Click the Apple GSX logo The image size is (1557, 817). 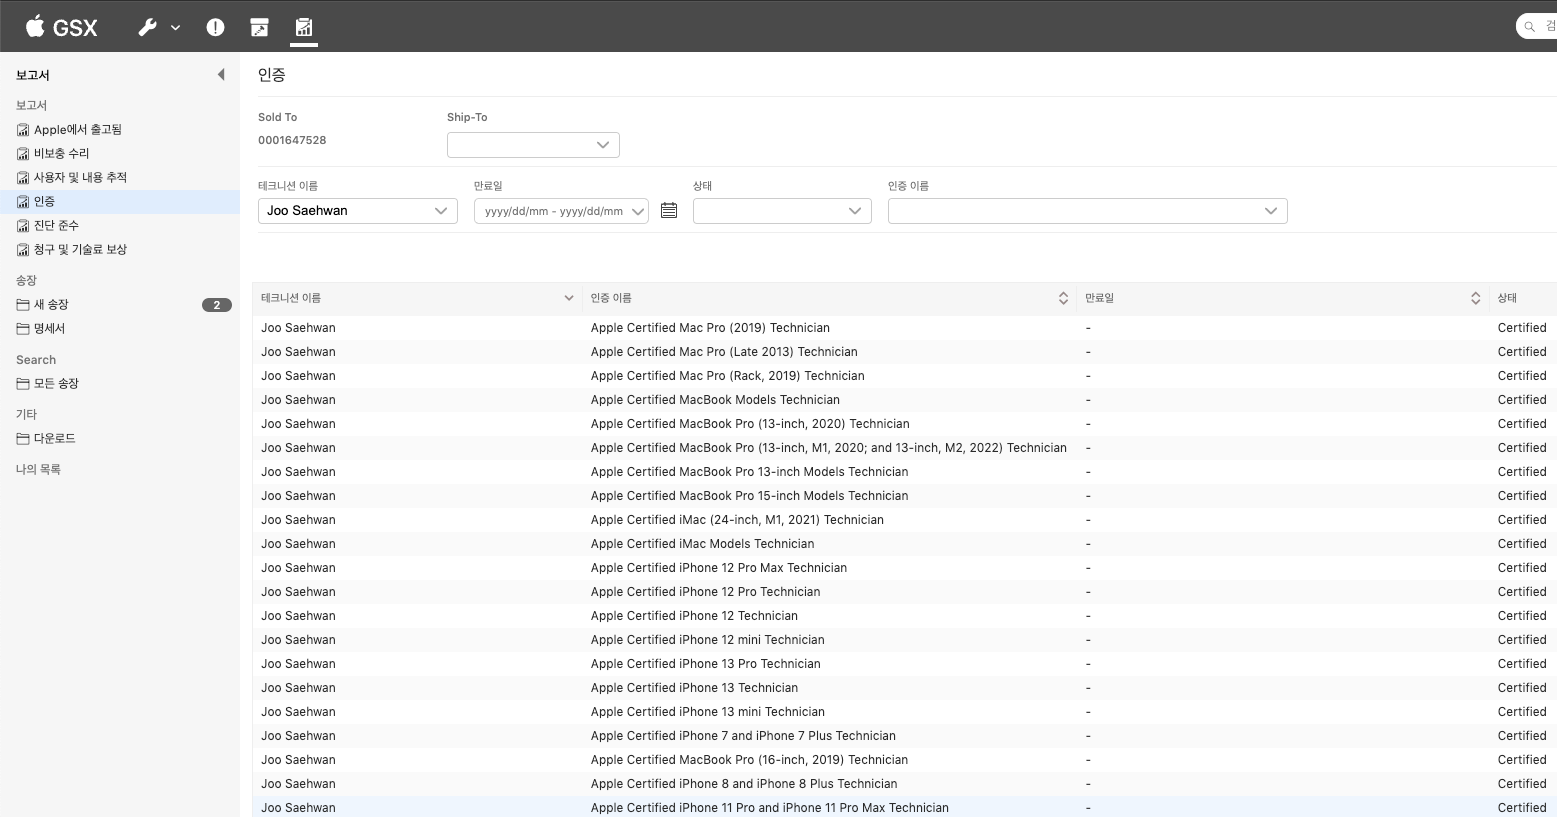(61, 27)
